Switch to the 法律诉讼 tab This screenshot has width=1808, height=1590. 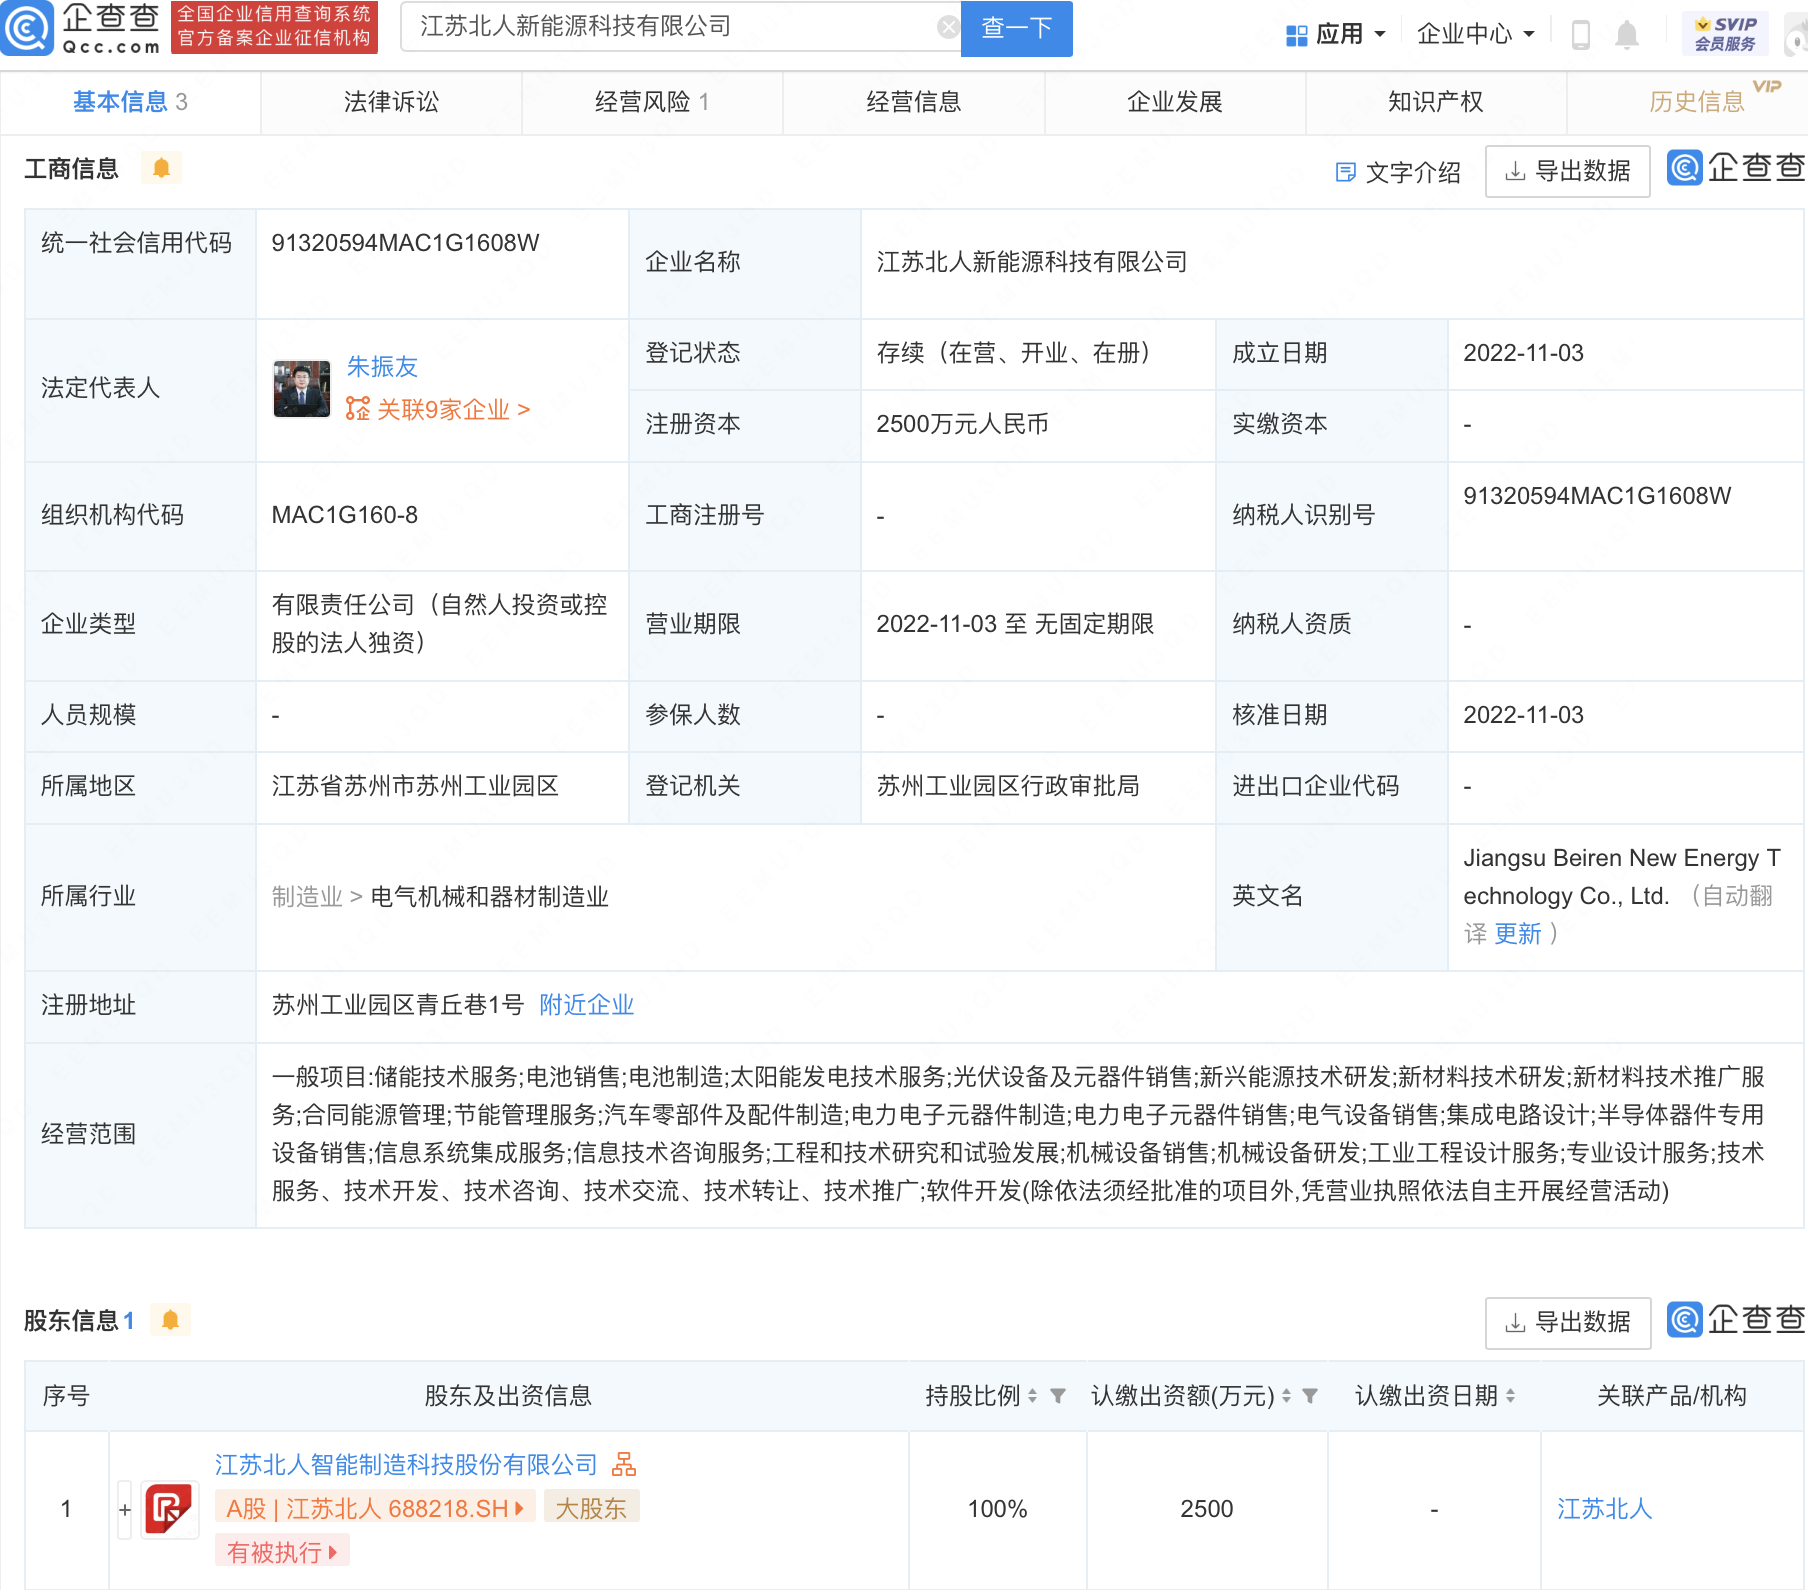pyautogui.click(x=391, y=102)
